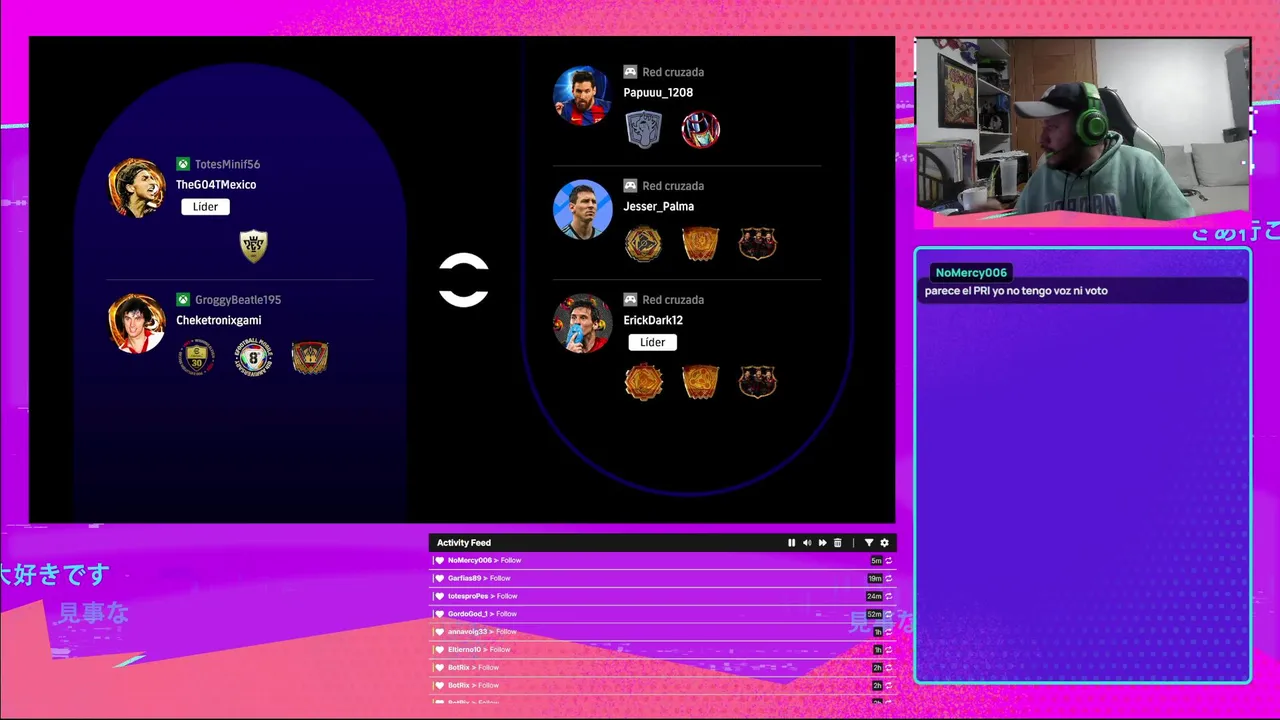Click controller icon above Jesser_Palma

[630, 186]
